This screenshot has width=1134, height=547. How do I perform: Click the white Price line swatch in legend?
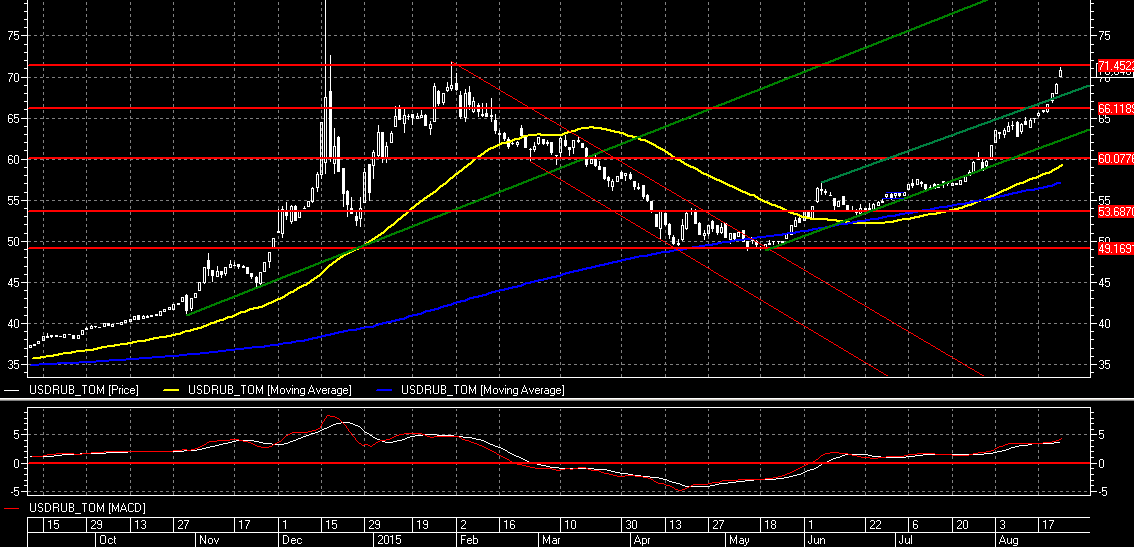pyautogui.click(x=13, y=390)
